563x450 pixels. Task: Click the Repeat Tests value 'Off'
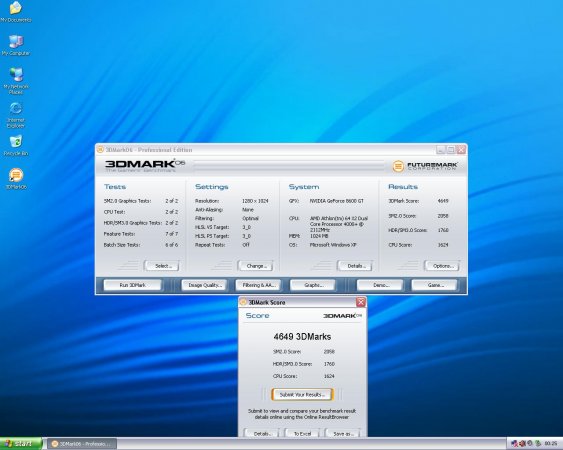pyautogui.click(x=246, y=245)
